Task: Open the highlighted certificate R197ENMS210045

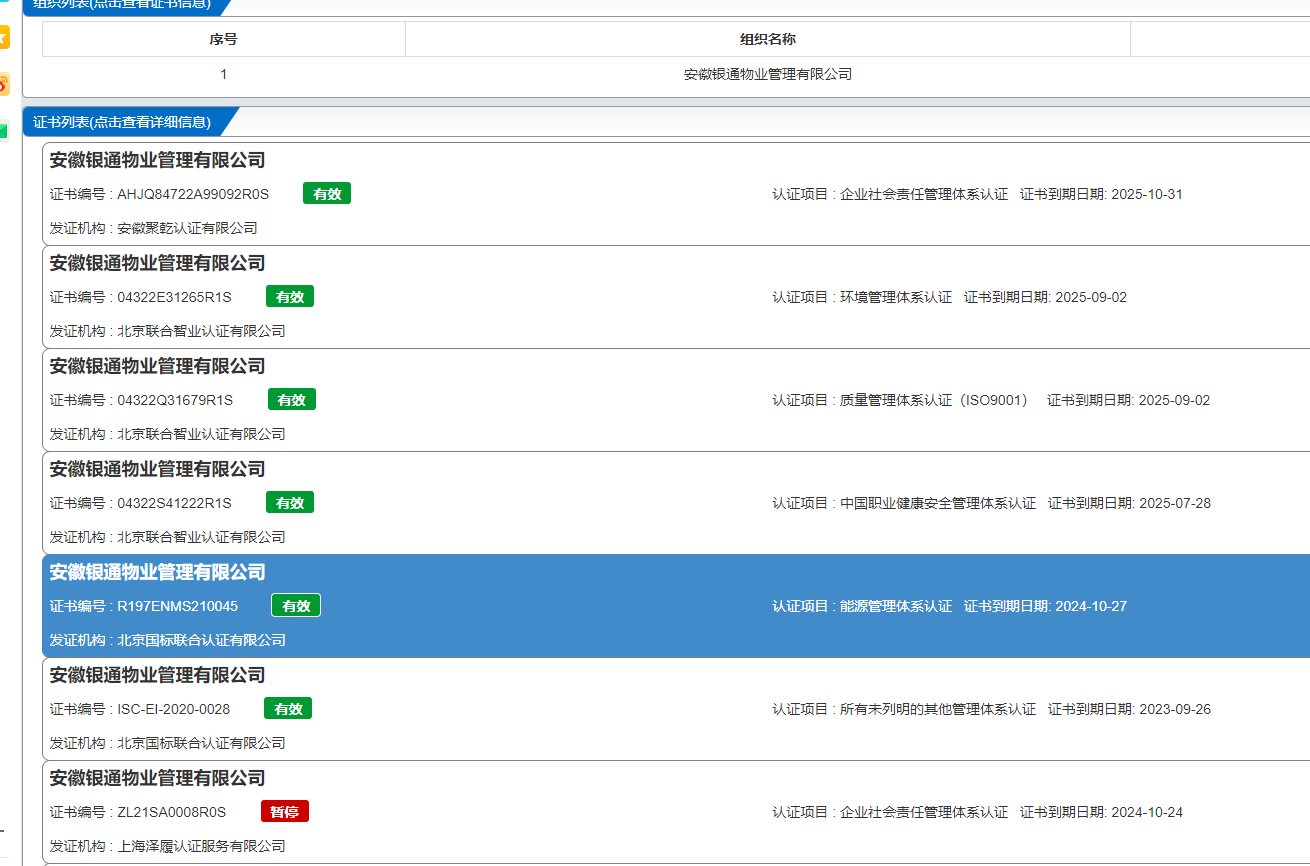Action: [177, 606]
